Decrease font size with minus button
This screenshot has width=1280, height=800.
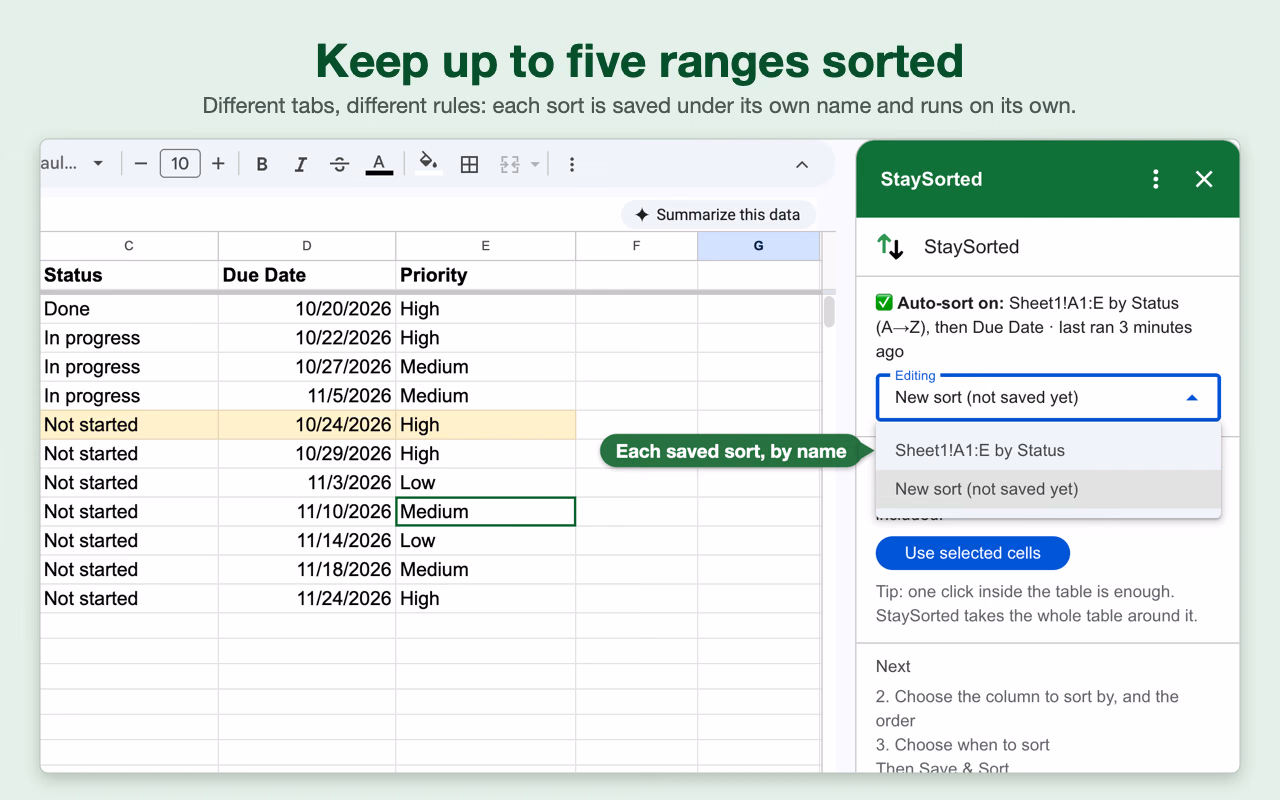141,164
